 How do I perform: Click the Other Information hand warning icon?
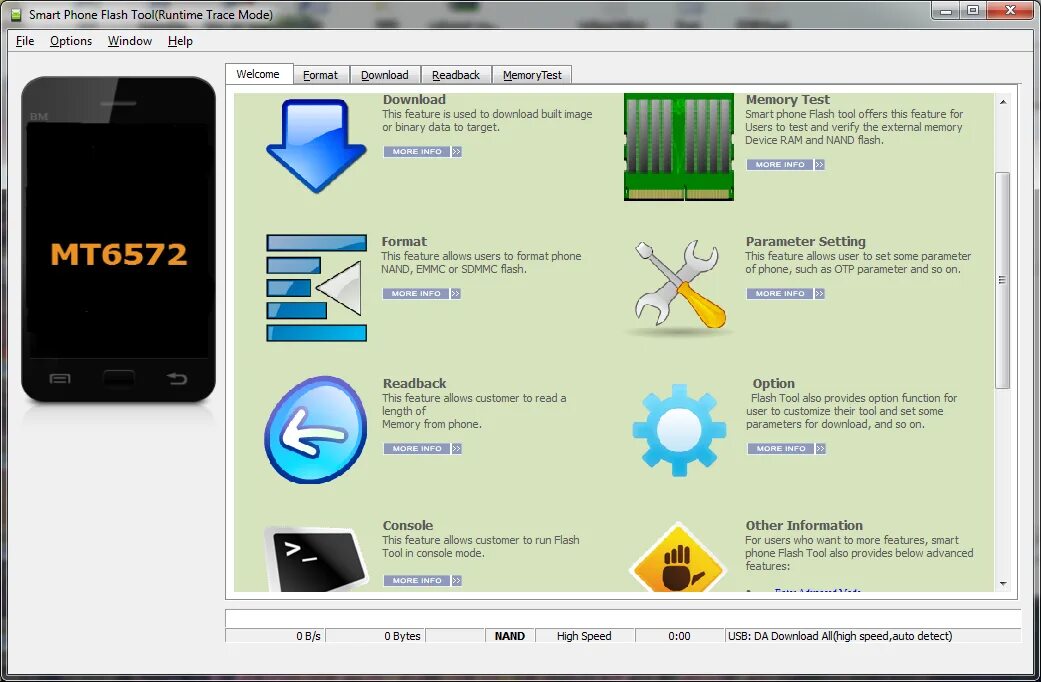point(677,558)
